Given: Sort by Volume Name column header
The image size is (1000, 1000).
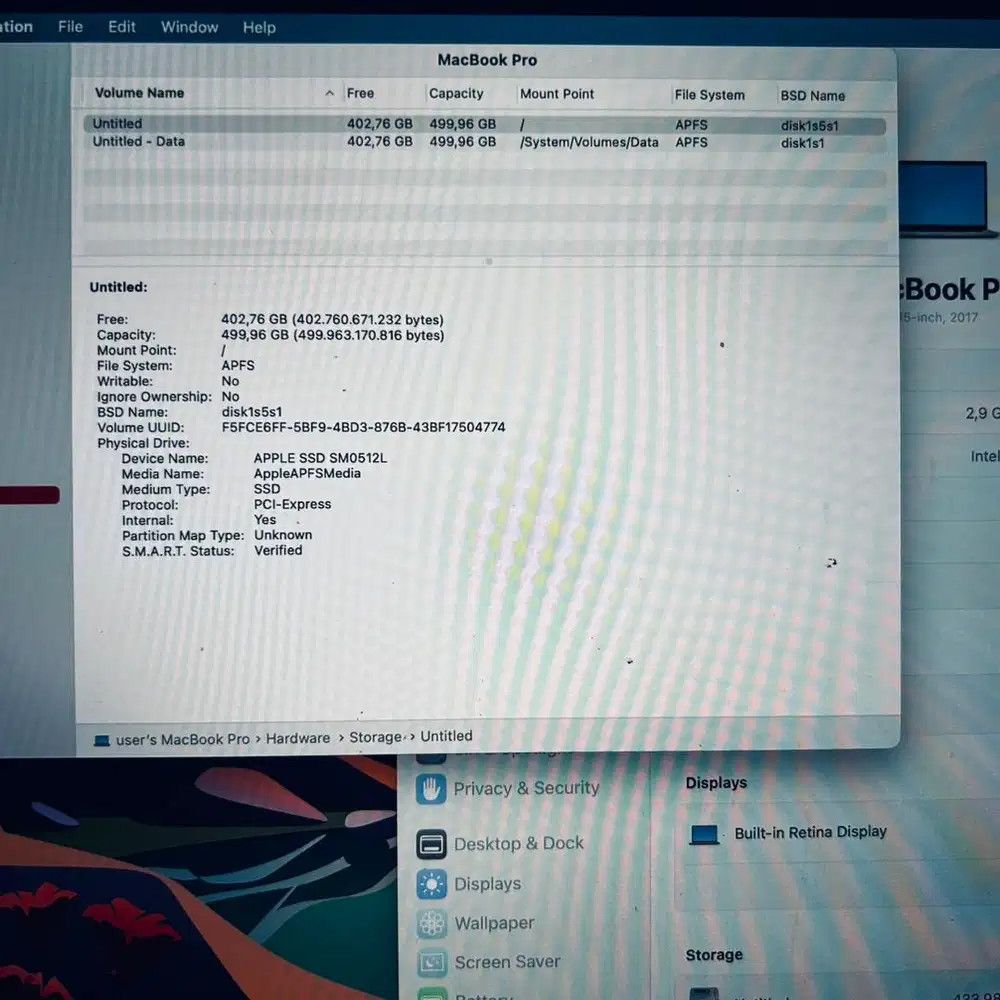Looking at the screenshot, I should click(x=139, y=93).
